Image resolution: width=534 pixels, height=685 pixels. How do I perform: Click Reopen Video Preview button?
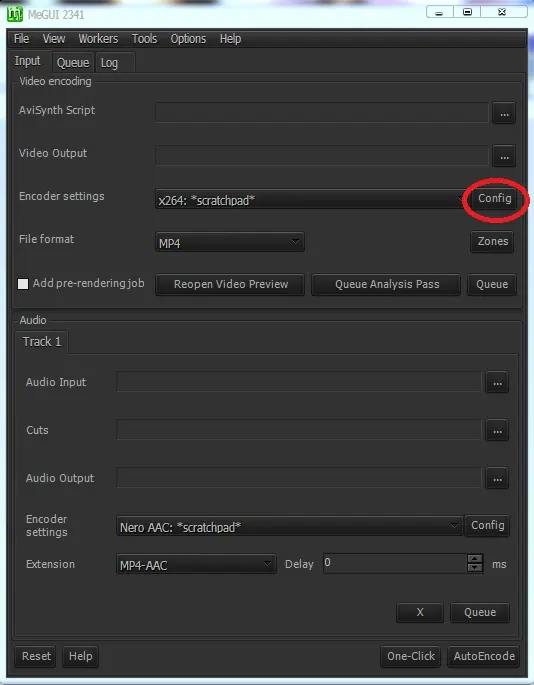click(x=230, y=284)
